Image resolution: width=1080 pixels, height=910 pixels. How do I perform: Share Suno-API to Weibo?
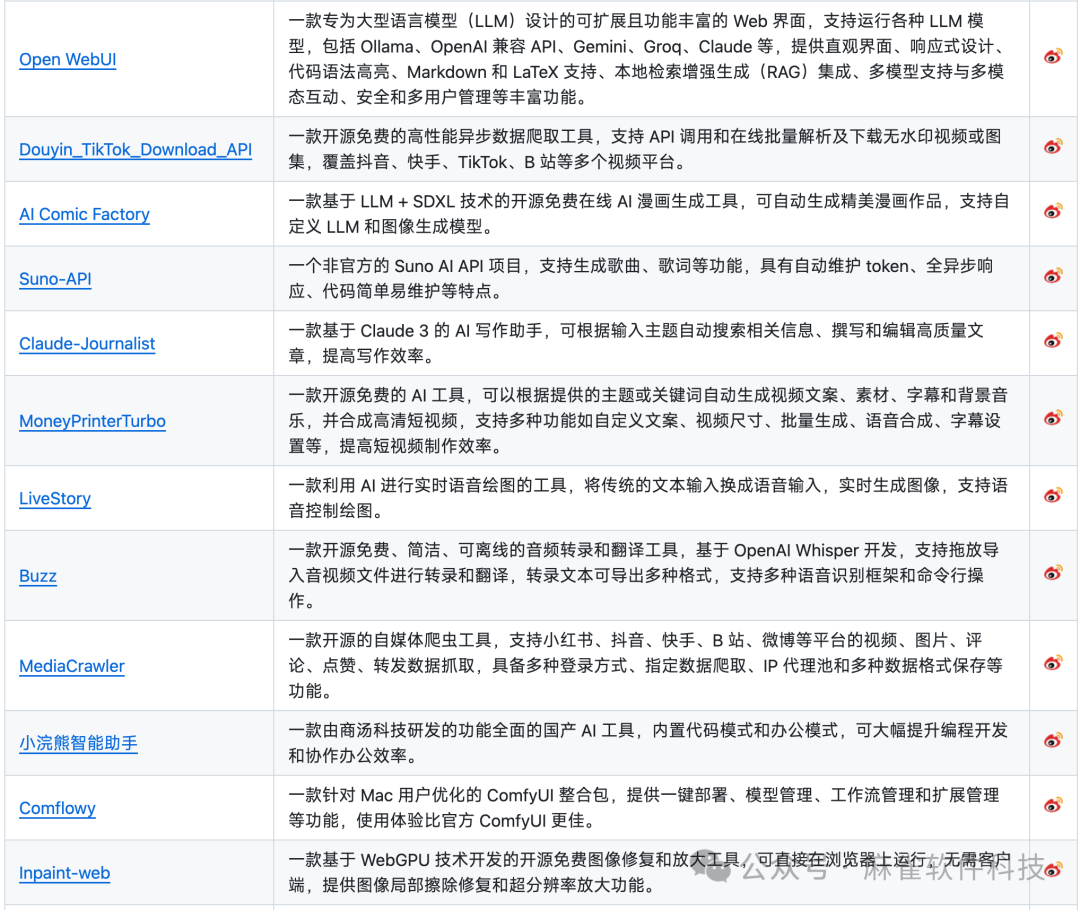click(1053, 278)
